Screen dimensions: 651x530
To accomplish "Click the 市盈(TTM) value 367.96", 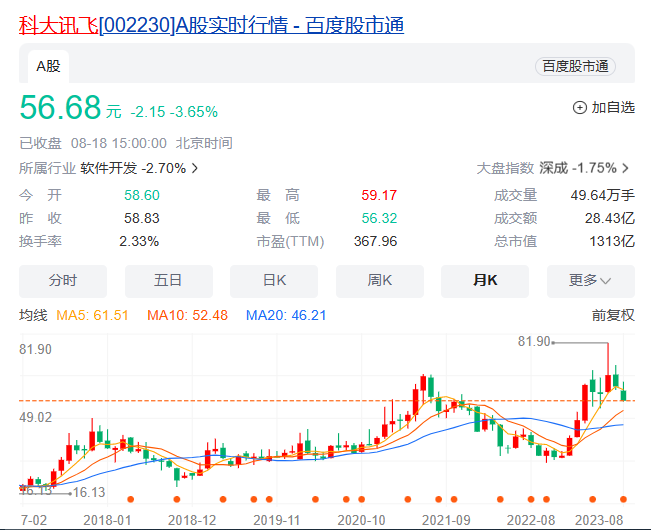I will point(375,242).
